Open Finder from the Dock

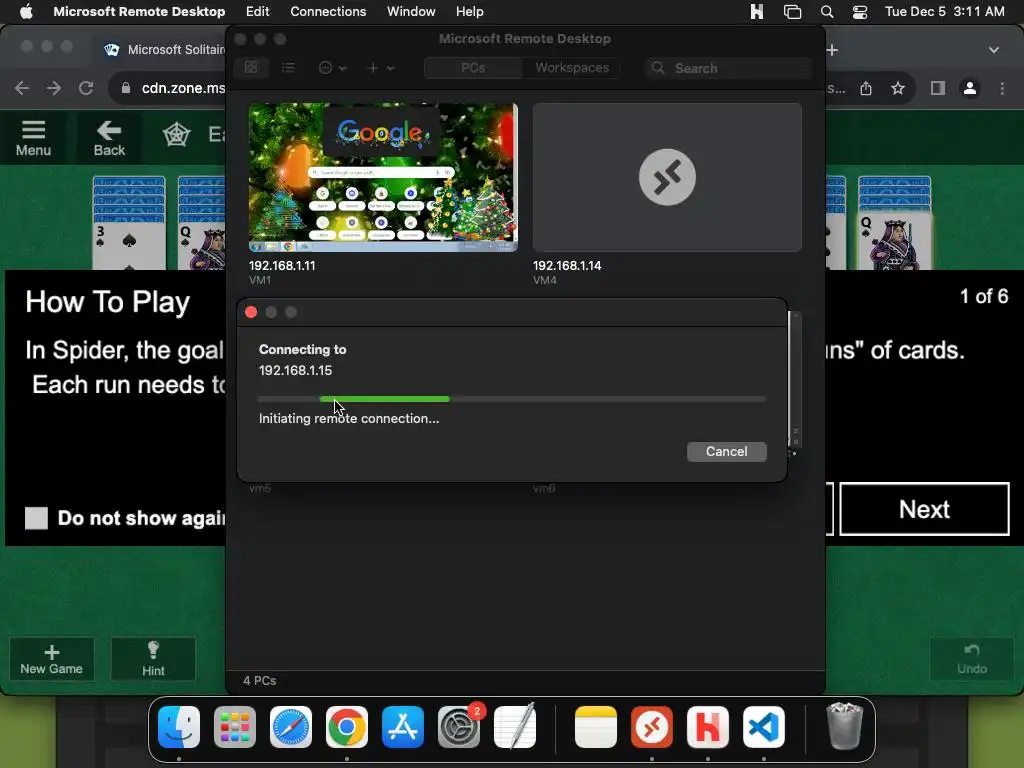[x=179, y=727]
